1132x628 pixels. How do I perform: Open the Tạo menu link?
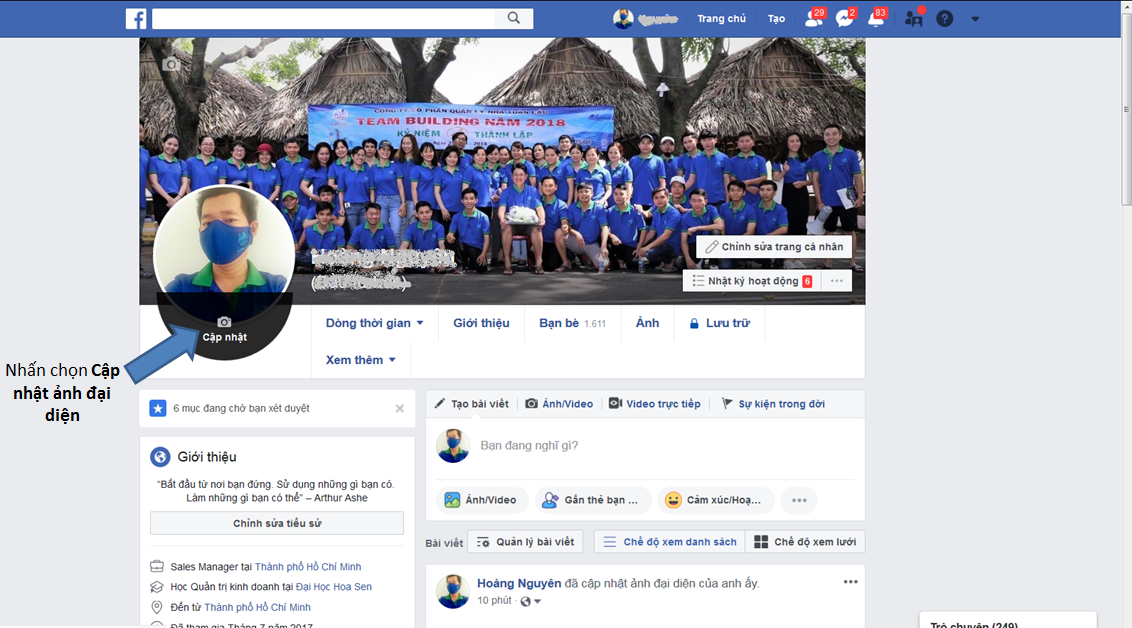tap(776, 19)
